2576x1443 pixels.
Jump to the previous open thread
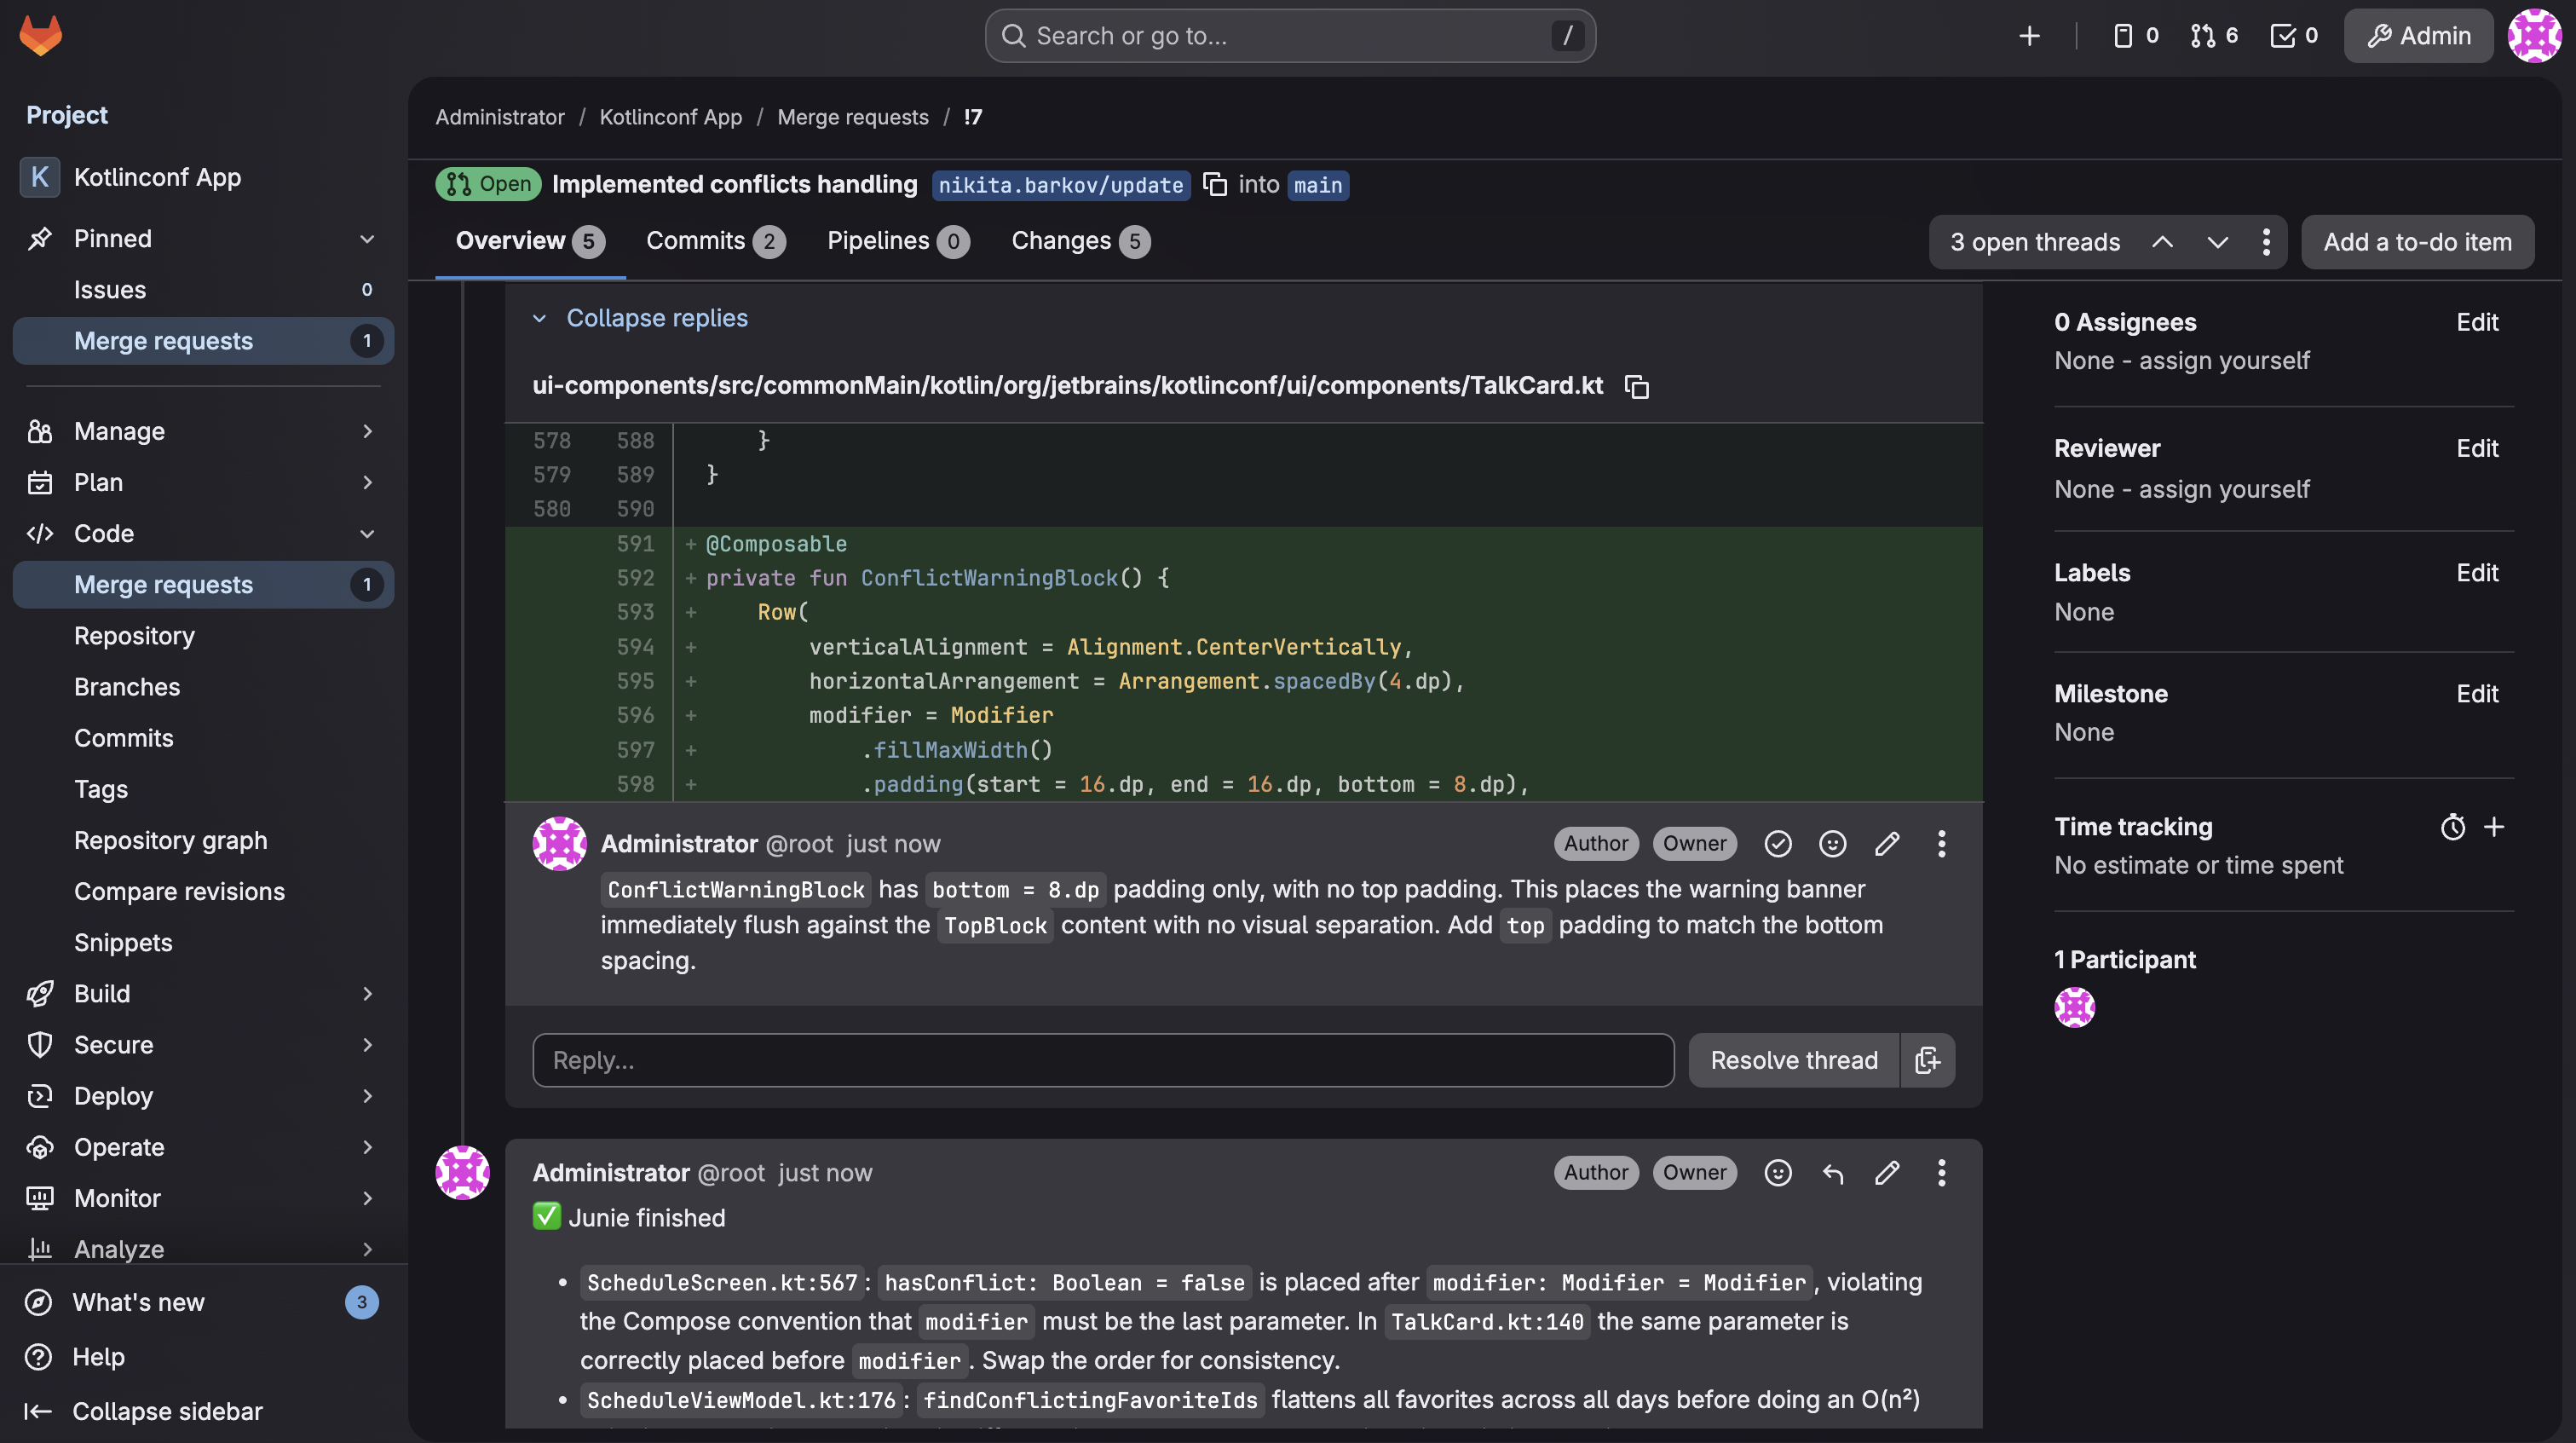click(2162, 242)
